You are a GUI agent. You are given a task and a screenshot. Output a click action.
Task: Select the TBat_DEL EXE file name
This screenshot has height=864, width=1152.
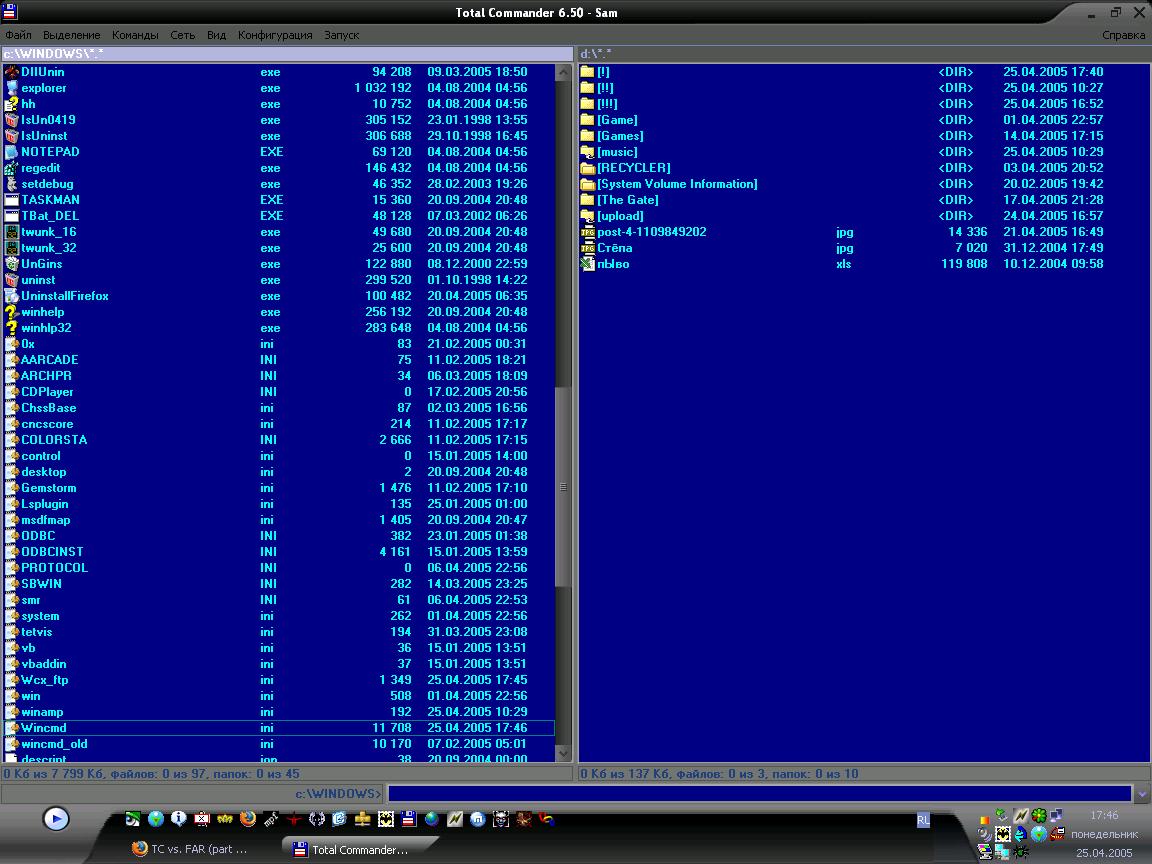pos(50,216)
